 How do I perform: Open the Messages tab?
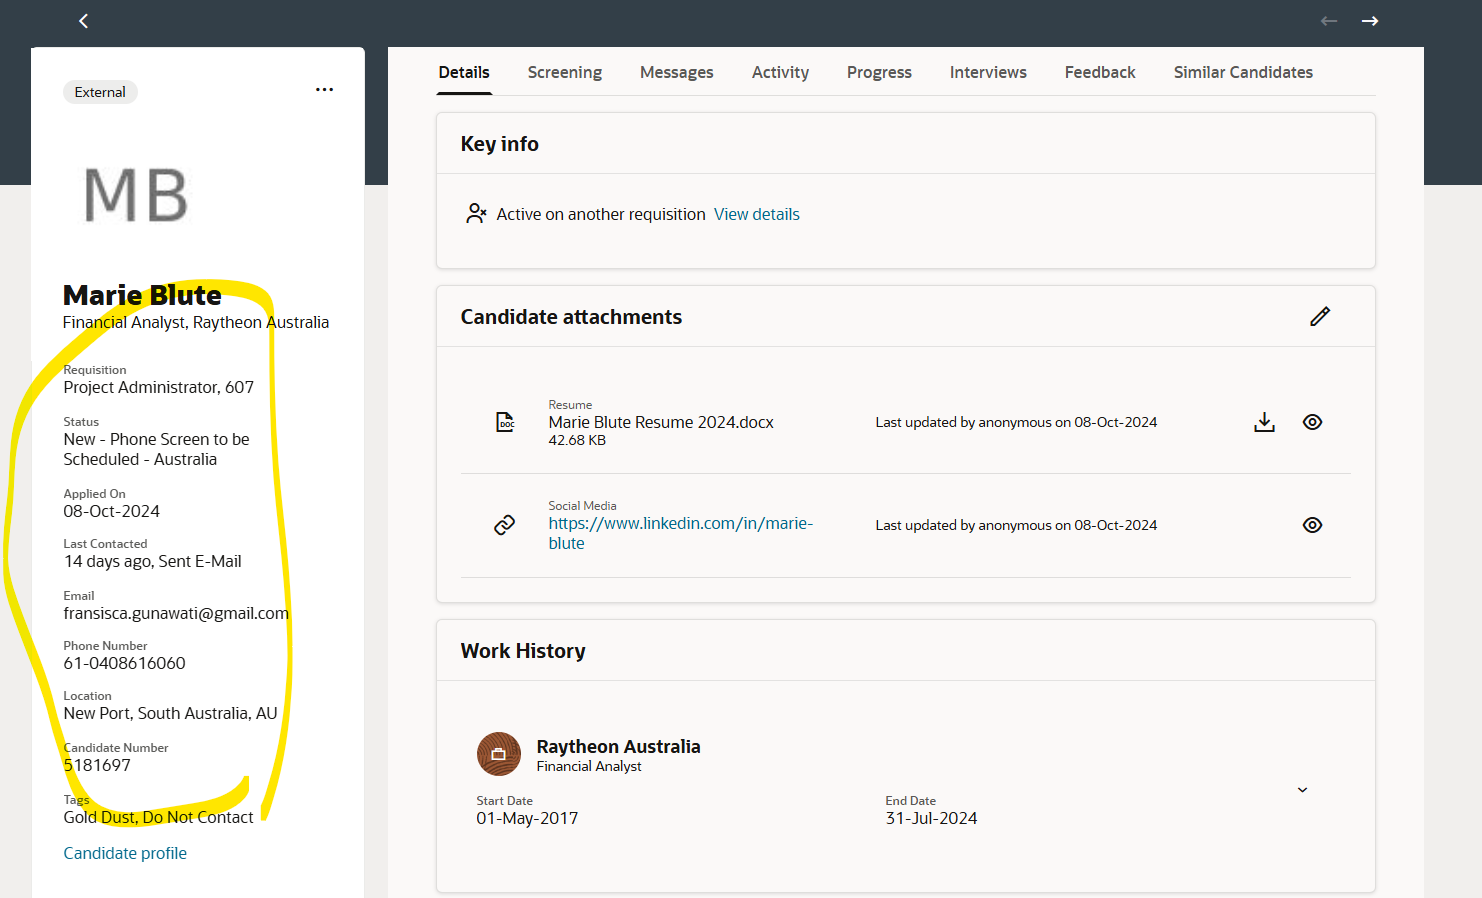677,72
